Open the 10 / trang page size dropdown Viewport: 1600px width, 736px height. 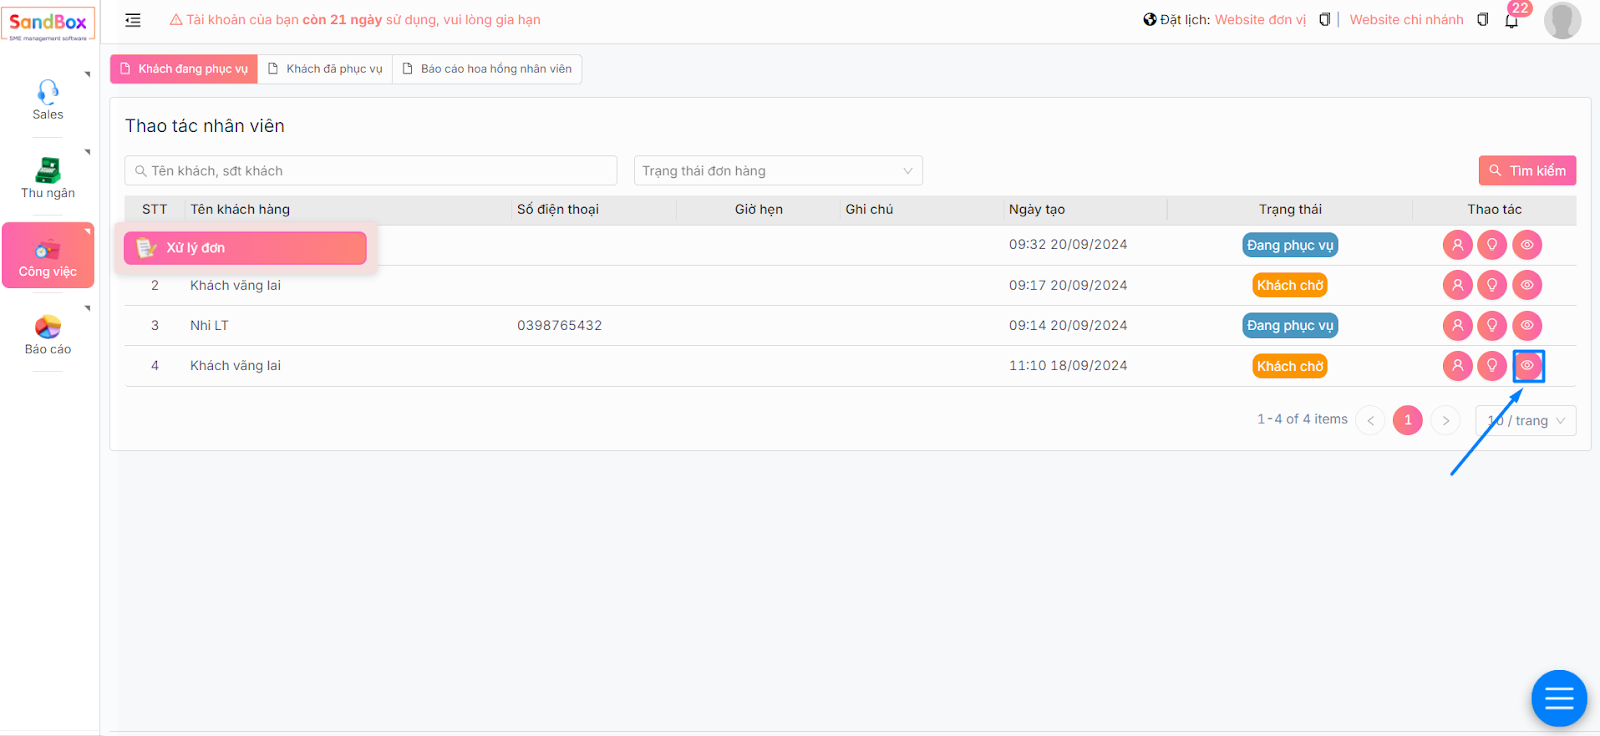click(1526, 421)
